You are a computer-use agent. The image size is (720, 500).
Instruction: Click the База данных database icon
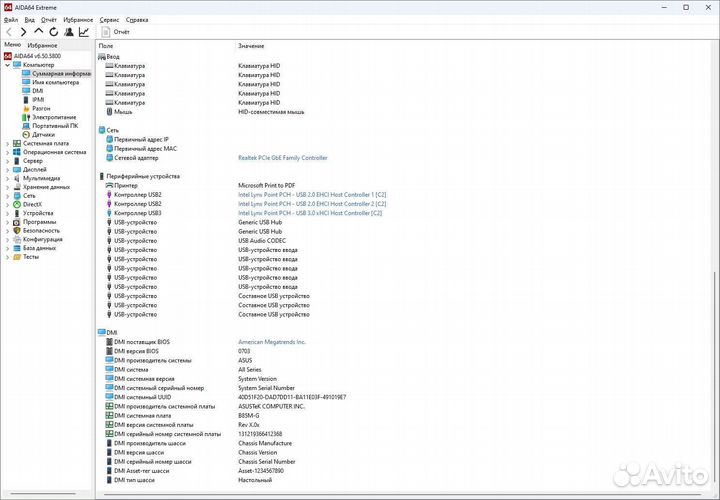[17, 248]
